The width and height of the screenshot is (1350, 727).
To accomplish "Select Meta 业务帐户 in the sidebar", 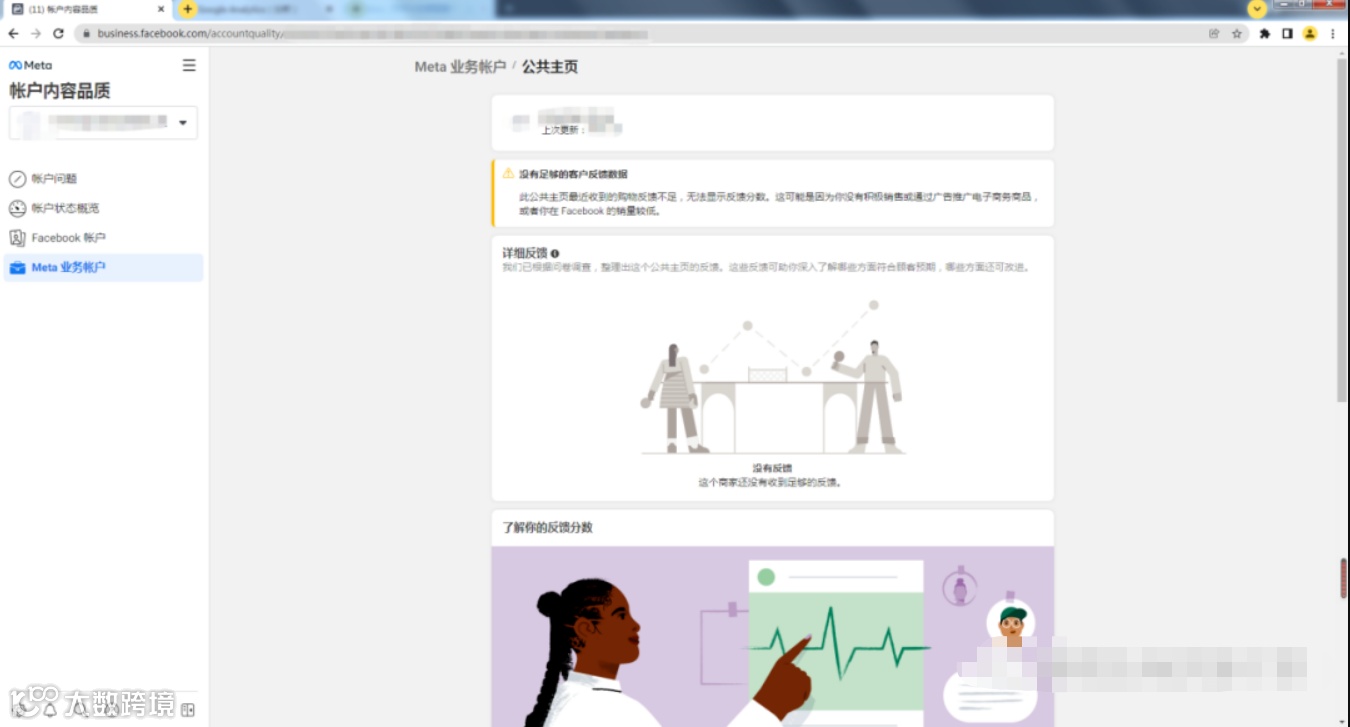I will [x=104, y=267].
